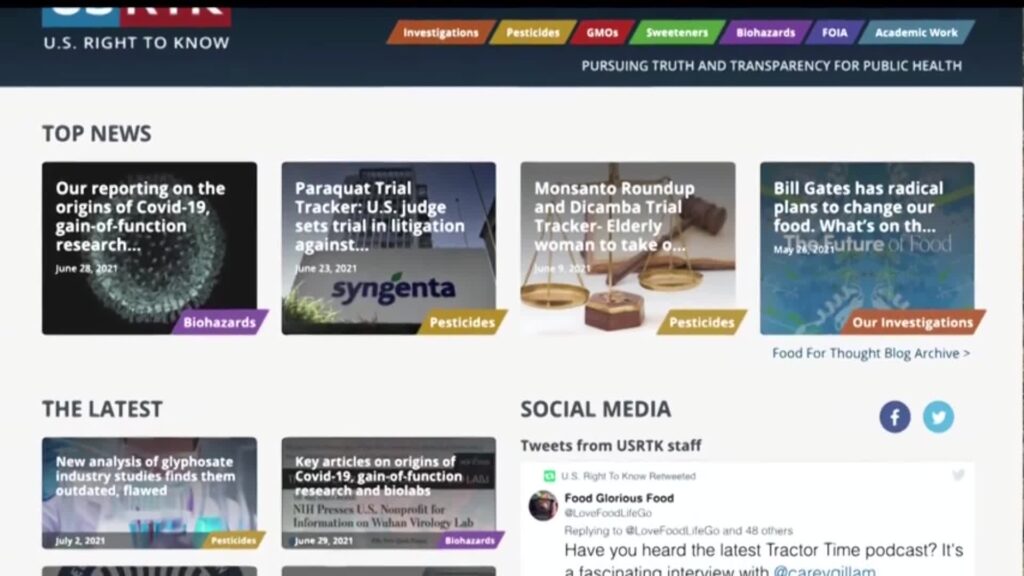The image size is (1024, 576).
Task: Click Biohazards tag on Covid-19 reporting card
Action: point(219,322)
